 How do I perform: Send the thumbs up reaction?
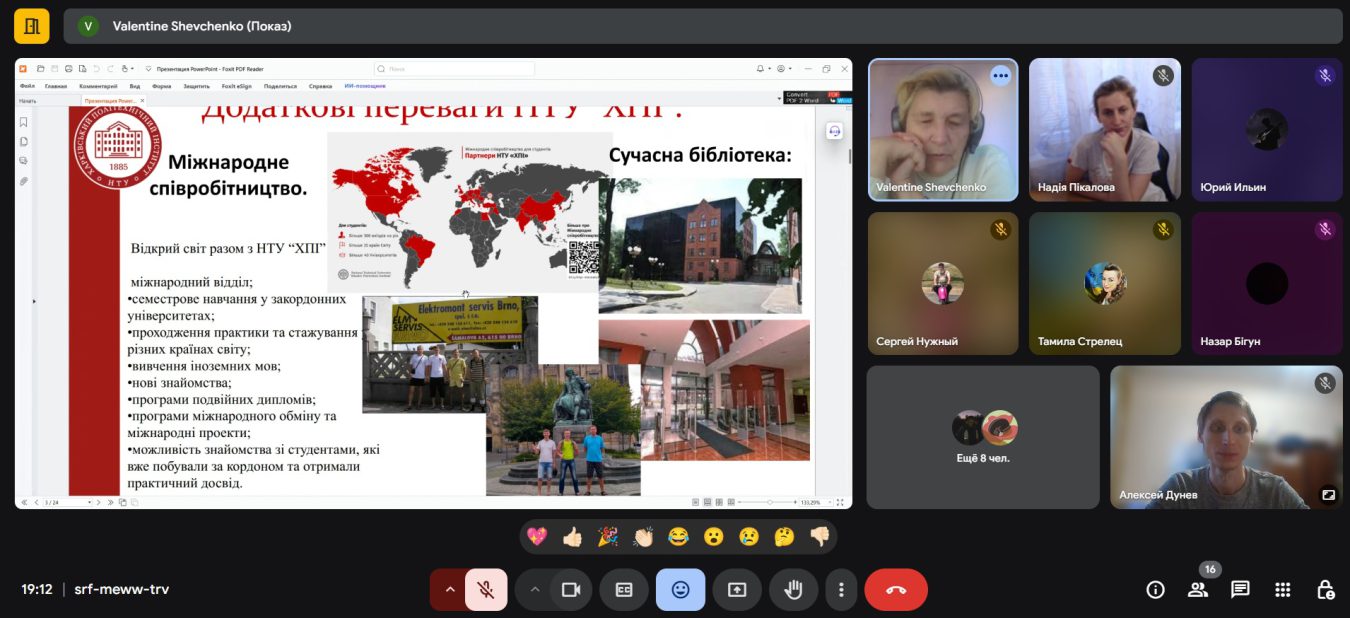pos(572,537)
